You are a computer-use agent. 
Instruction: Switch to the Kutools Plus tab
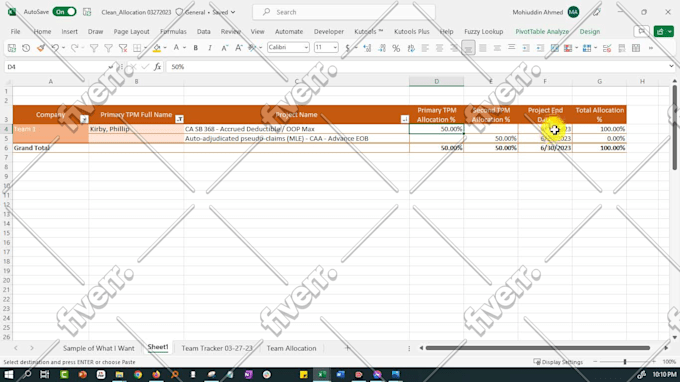412,32
